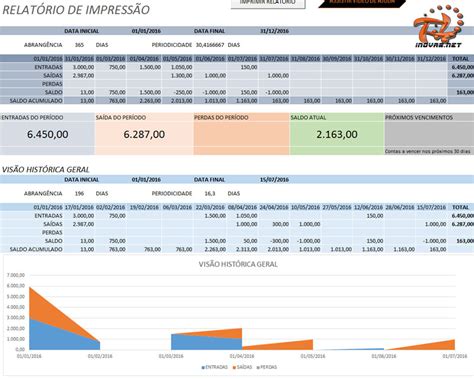Select the 30,4166667 periodicidade value
This screenshot has width=474, height=379.
click(210, 45)
